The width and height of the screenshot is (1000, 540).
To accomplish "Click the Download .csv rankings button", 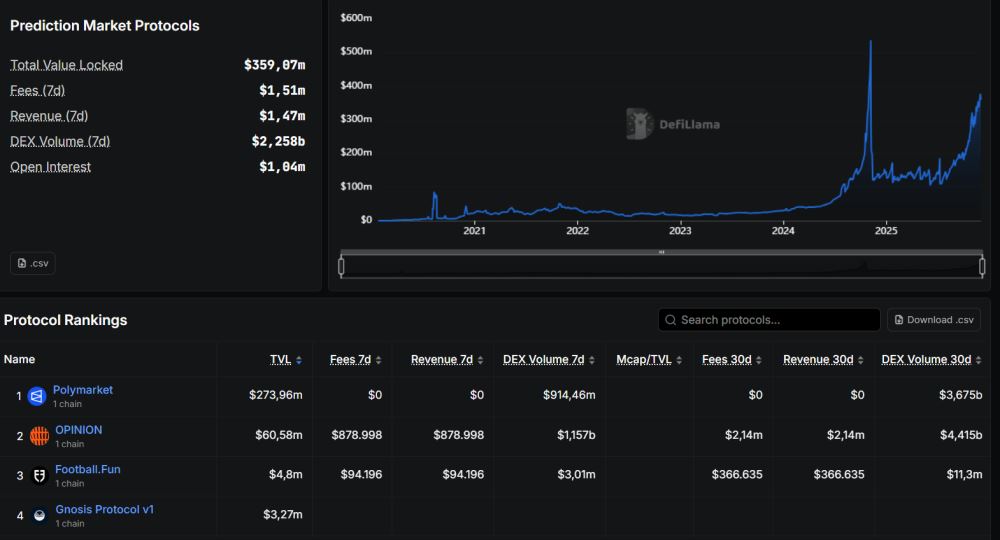I will point(933,320).
